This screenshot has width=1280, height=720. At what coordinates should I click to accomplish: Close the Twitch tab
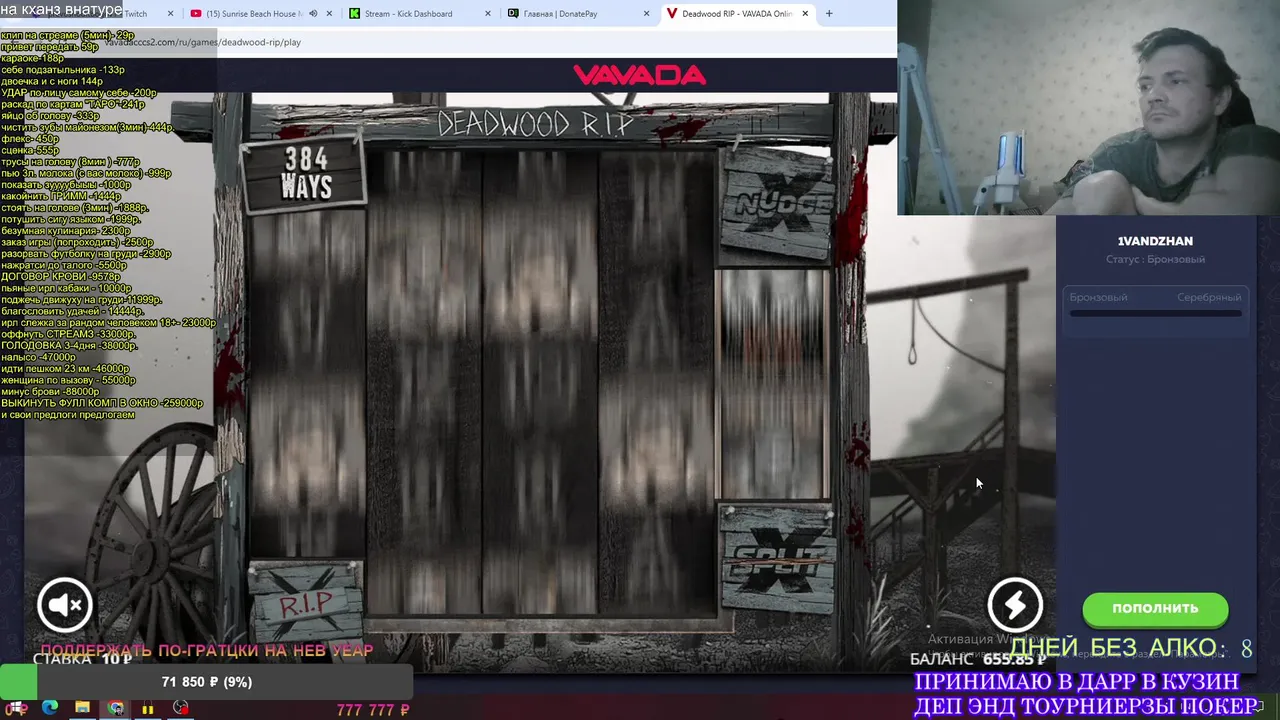(171, 14)
